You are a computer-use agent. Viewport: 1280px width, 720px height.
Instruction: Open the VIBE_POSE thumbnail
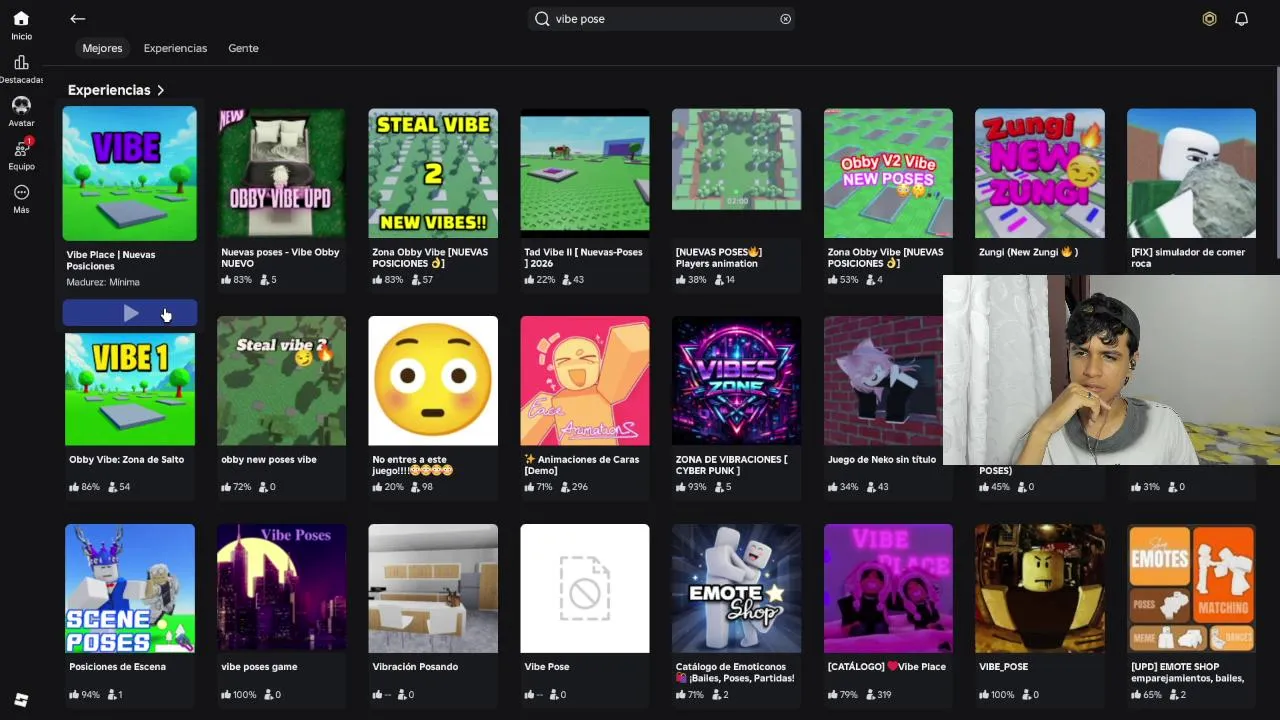click(1040, 588)
